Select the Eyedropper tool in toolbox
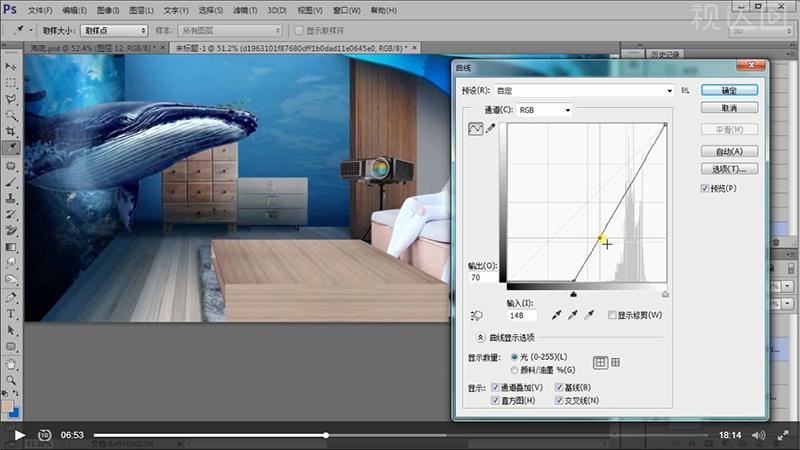The image size is (800, 450). tap(11, 148)
